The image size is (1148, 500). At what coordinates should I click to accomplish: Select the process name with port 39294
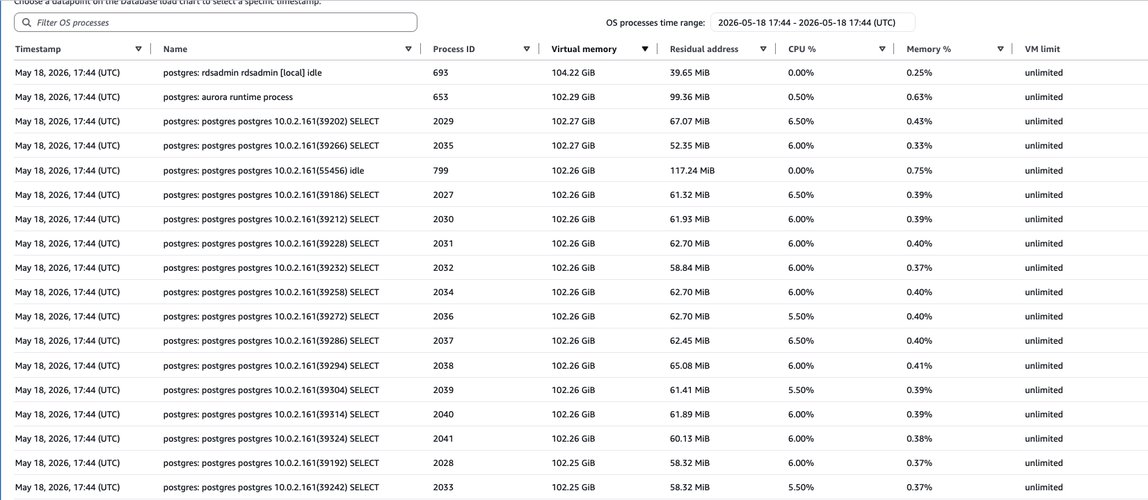click(x=271, y=365)
